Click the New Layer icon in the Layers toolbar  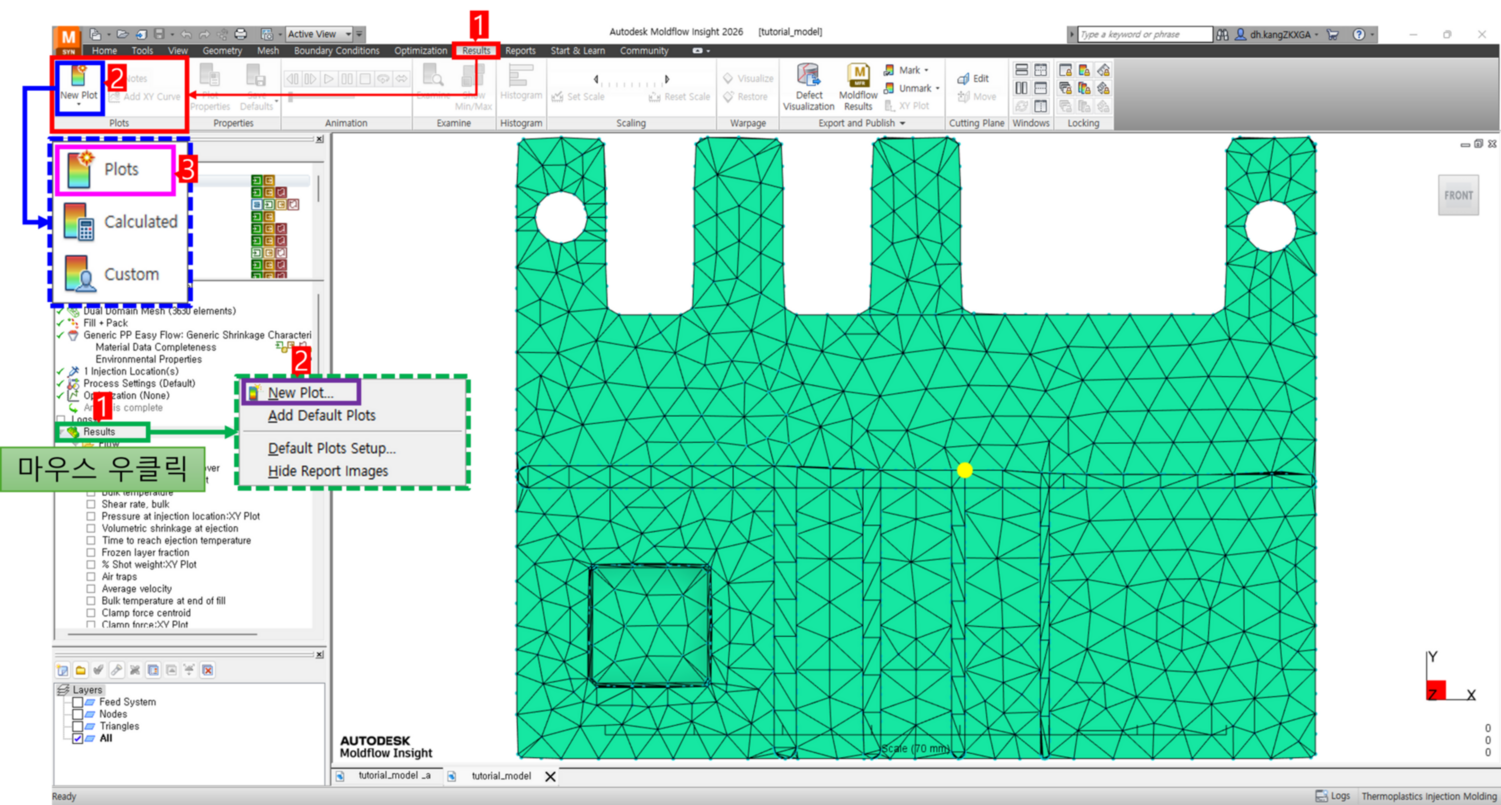[x=62, y=670]
